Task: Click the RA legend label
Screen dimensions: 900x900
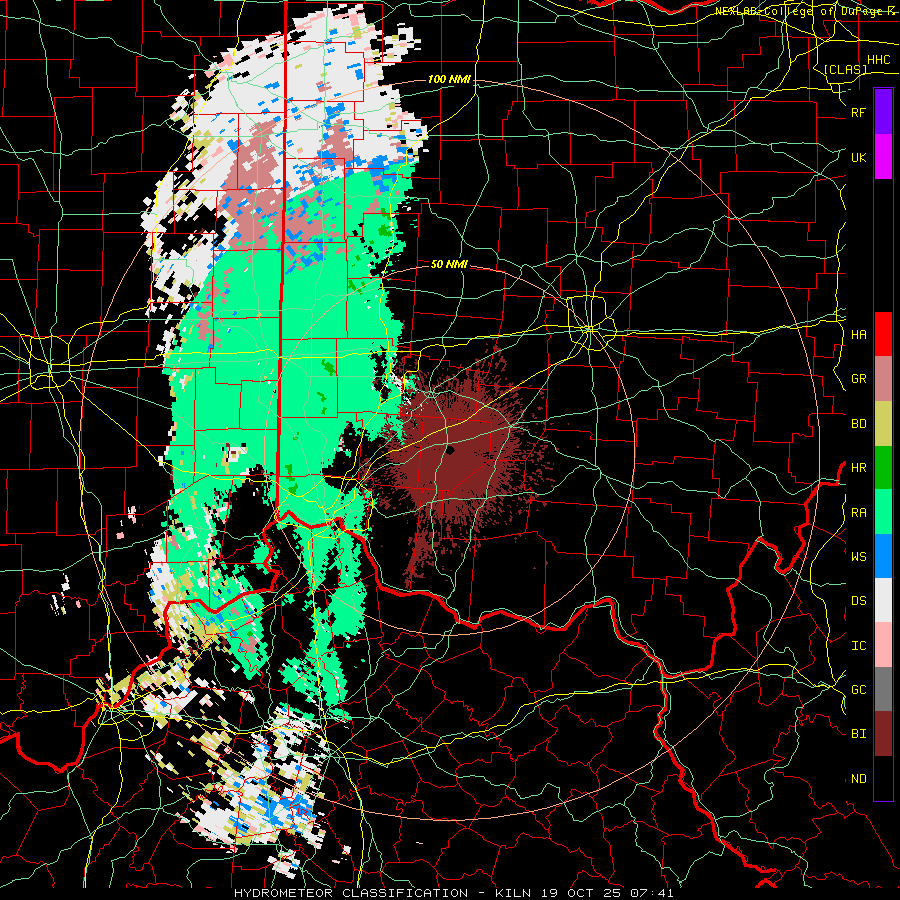Action: [x=858, y=513]
